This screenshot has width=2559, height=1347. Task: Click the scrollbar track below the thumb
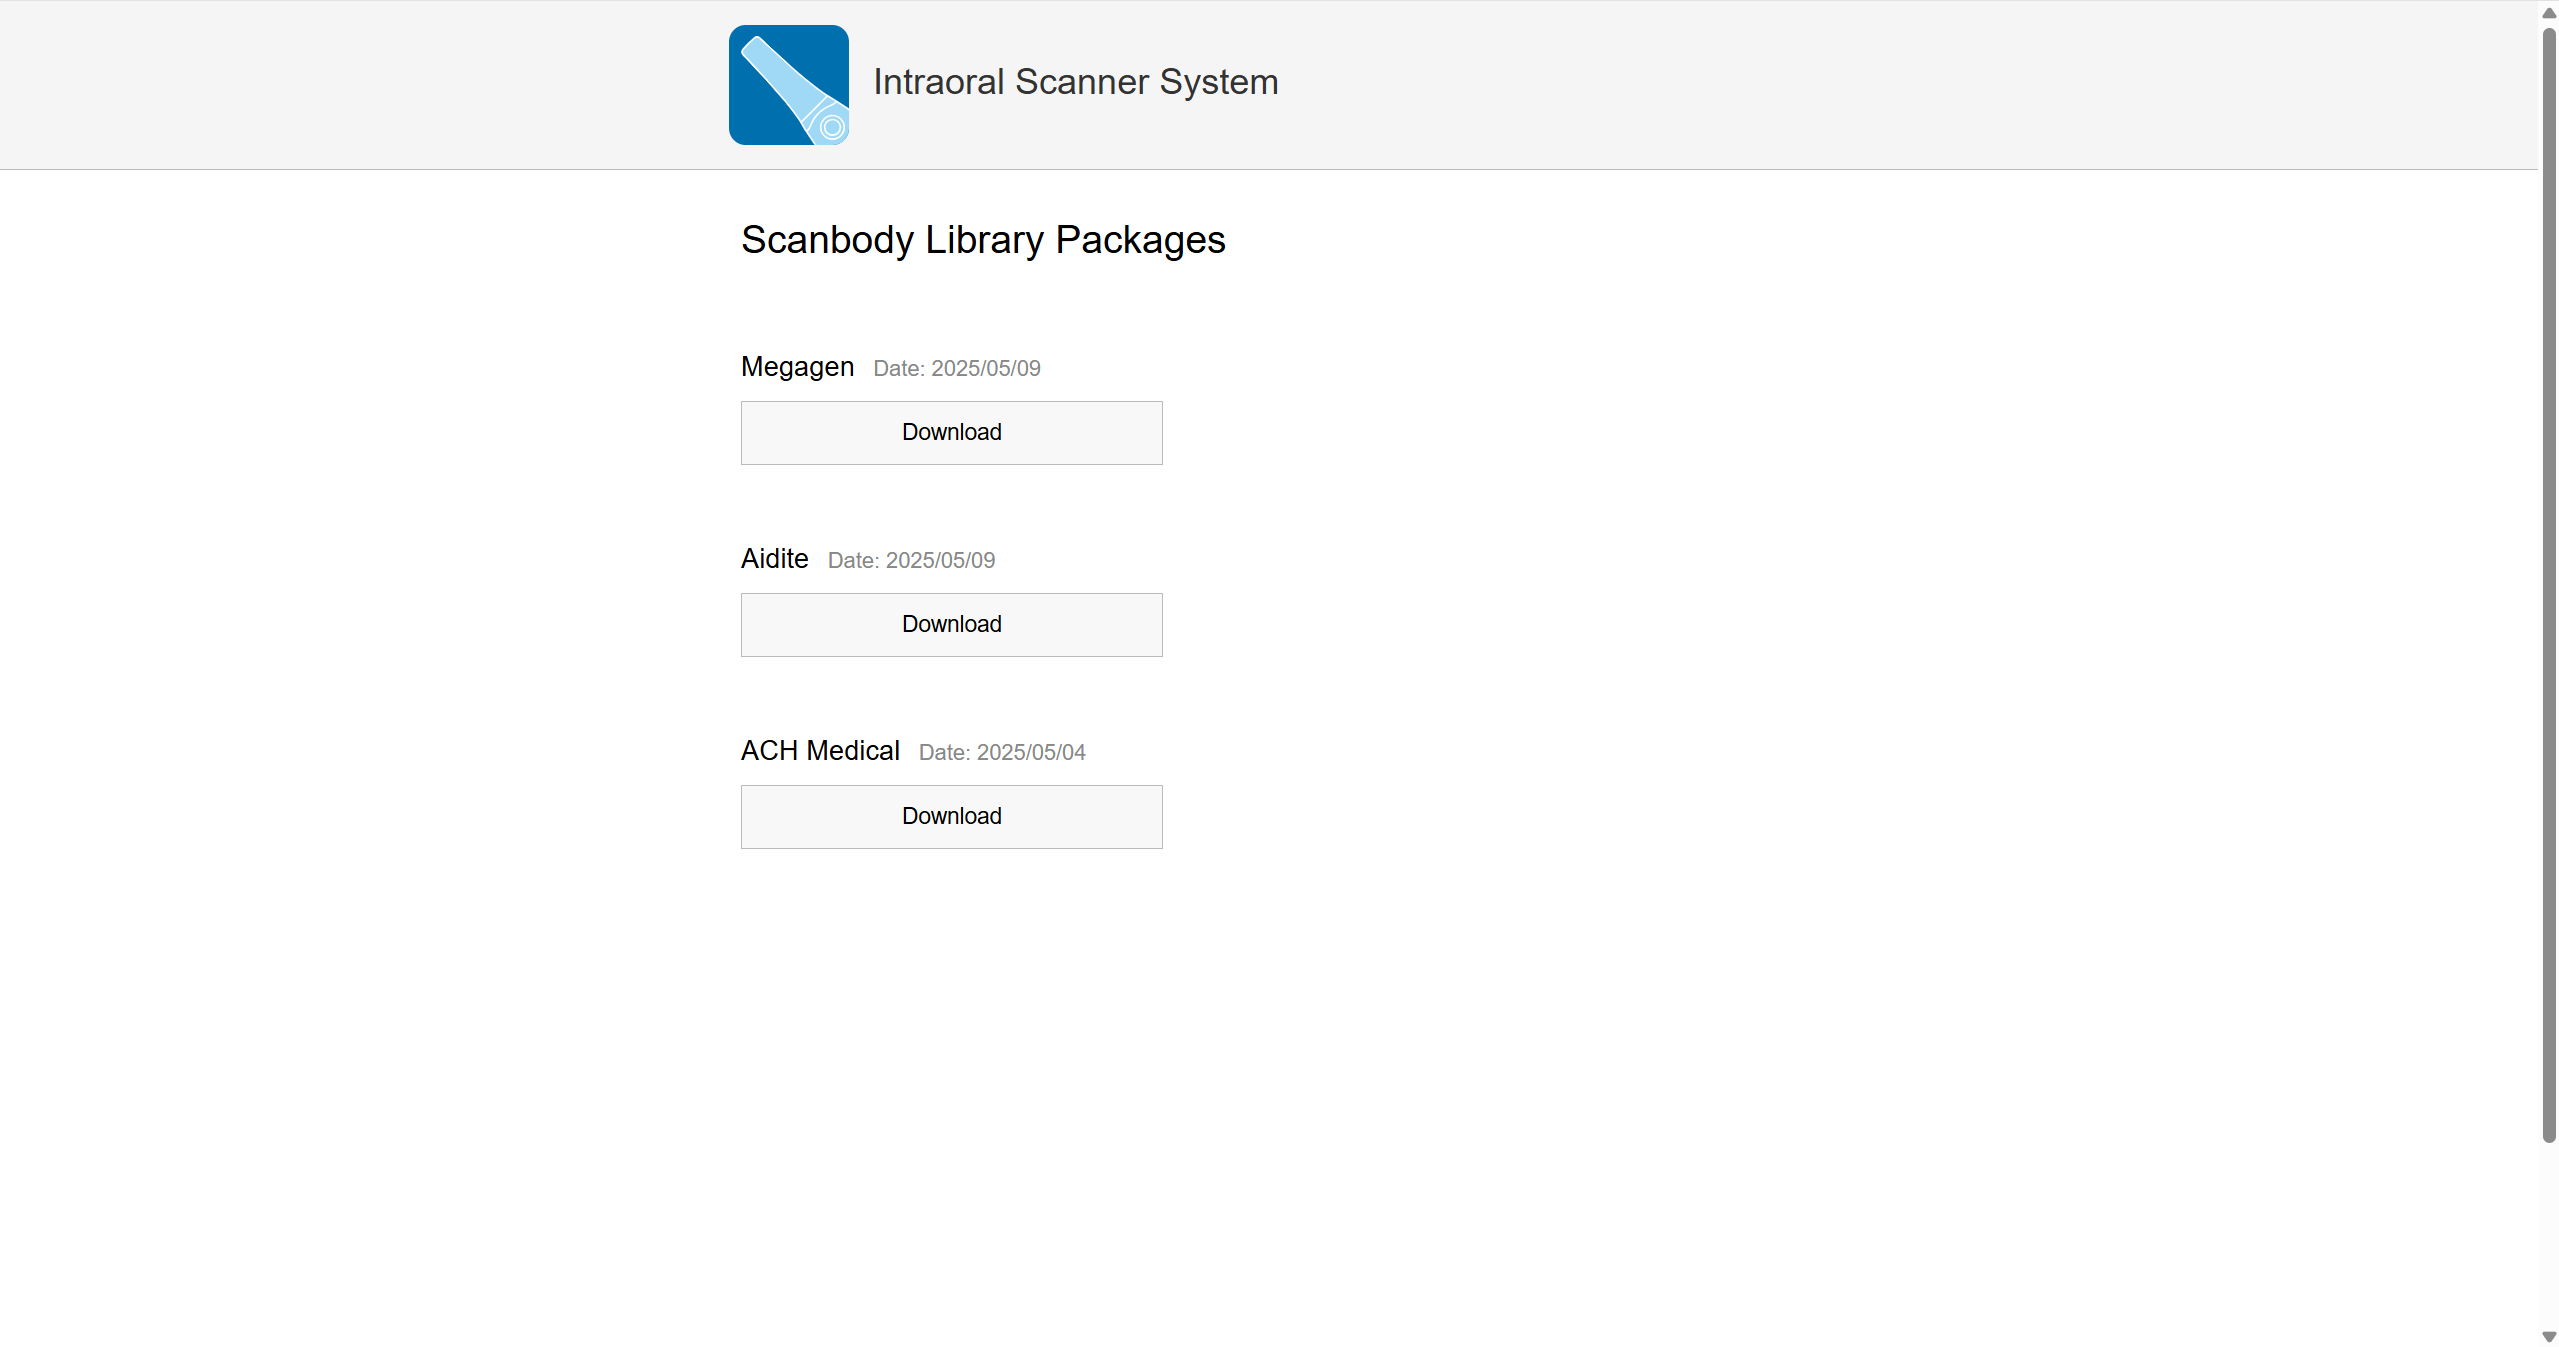(2548, 1233)
